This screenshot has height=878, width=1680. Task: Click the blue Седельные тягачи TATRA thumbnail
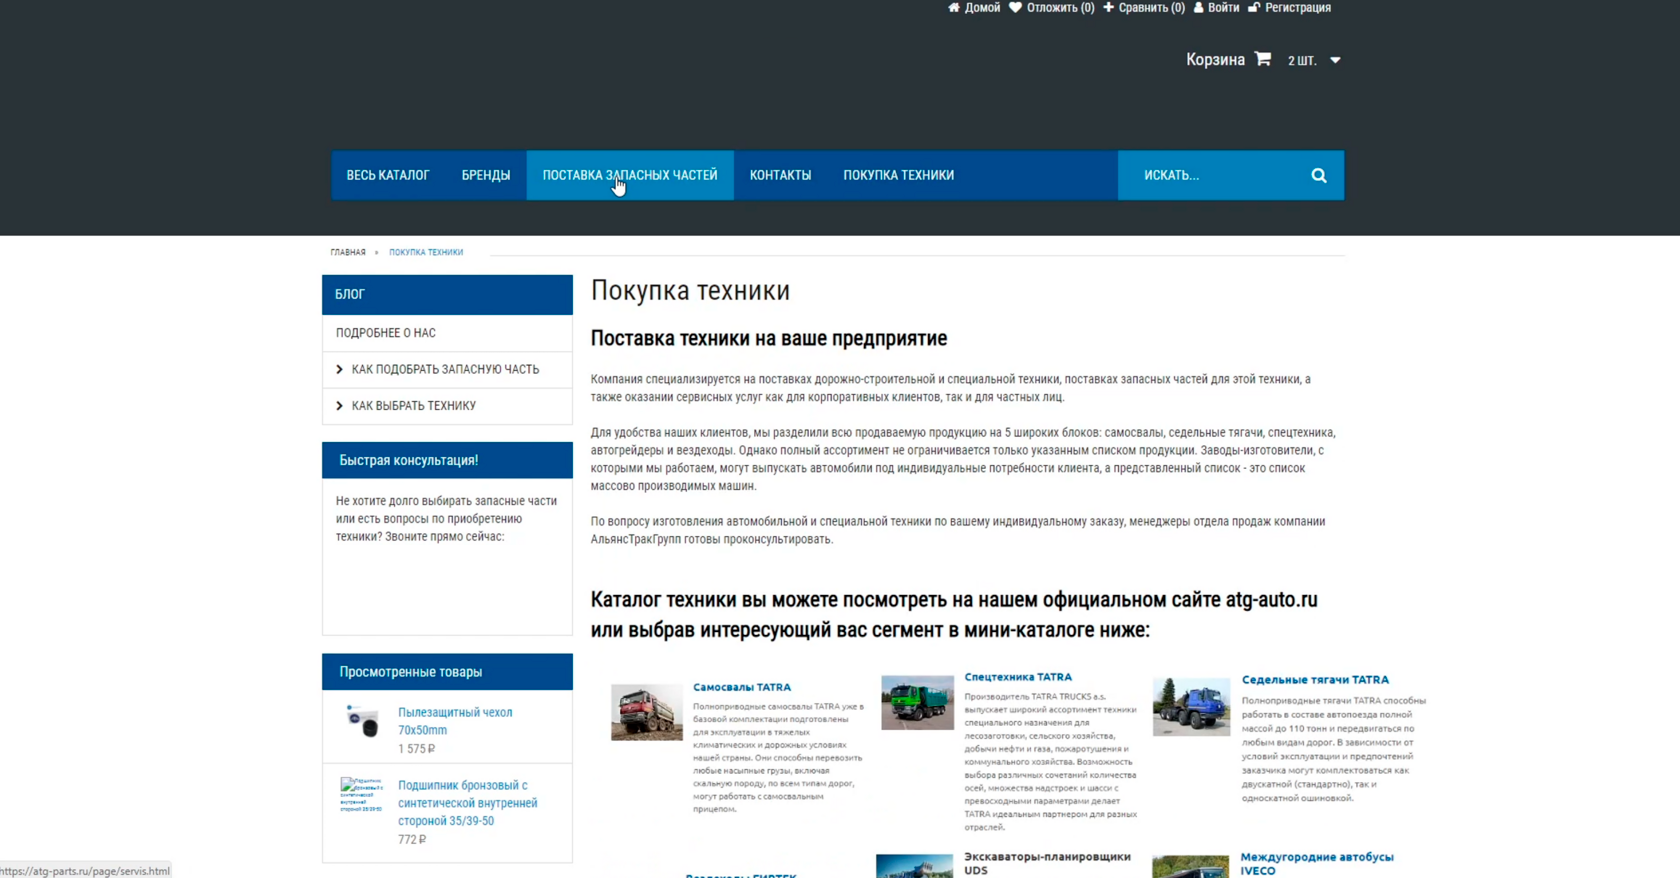pos(1191,706)
